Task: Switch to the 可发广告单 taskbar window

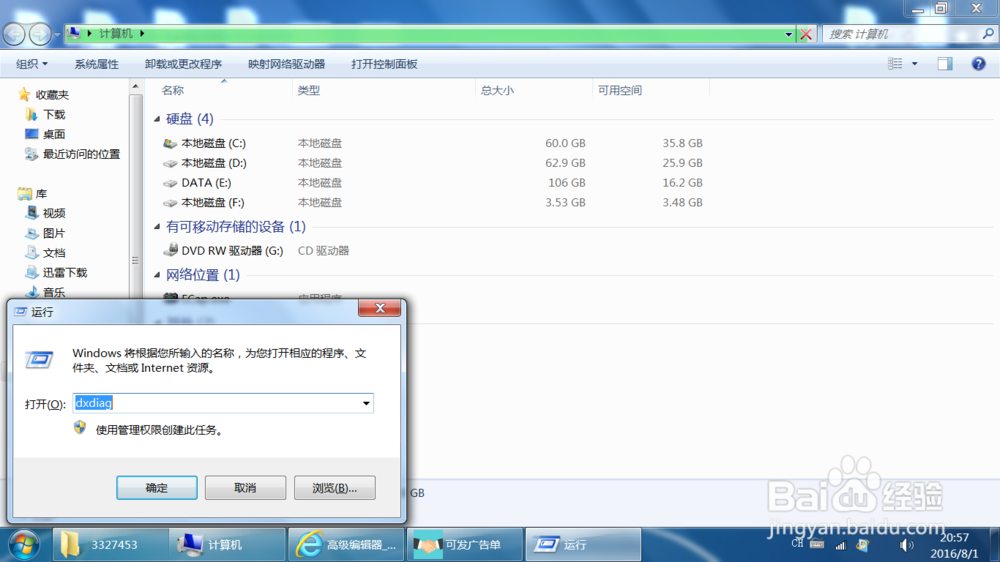Action: click(465, 545)
